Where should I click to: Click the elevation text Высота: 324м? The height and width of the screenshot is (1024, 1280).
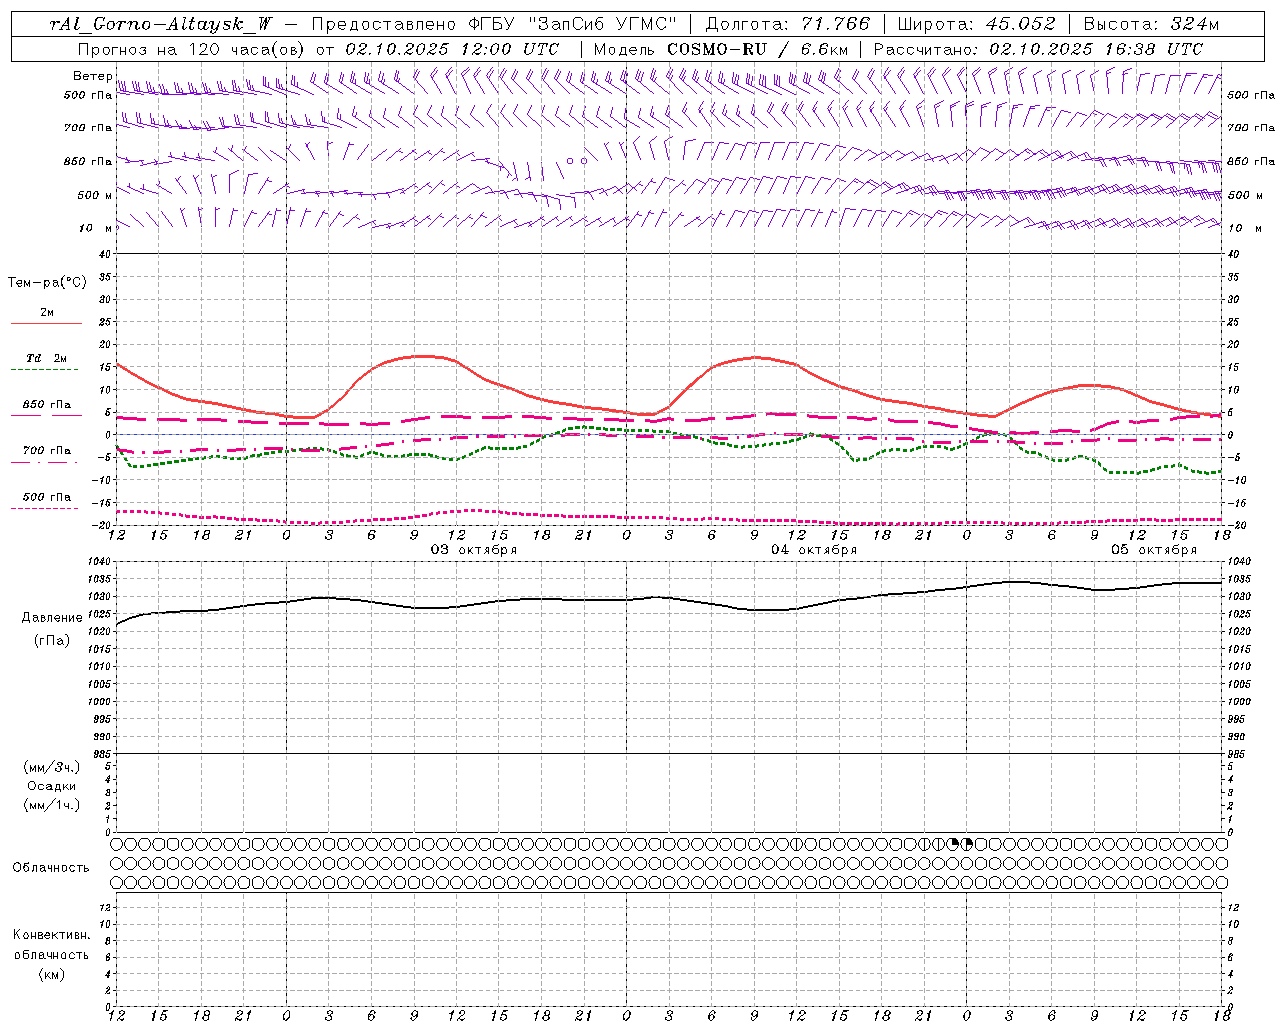(1151, 24)
